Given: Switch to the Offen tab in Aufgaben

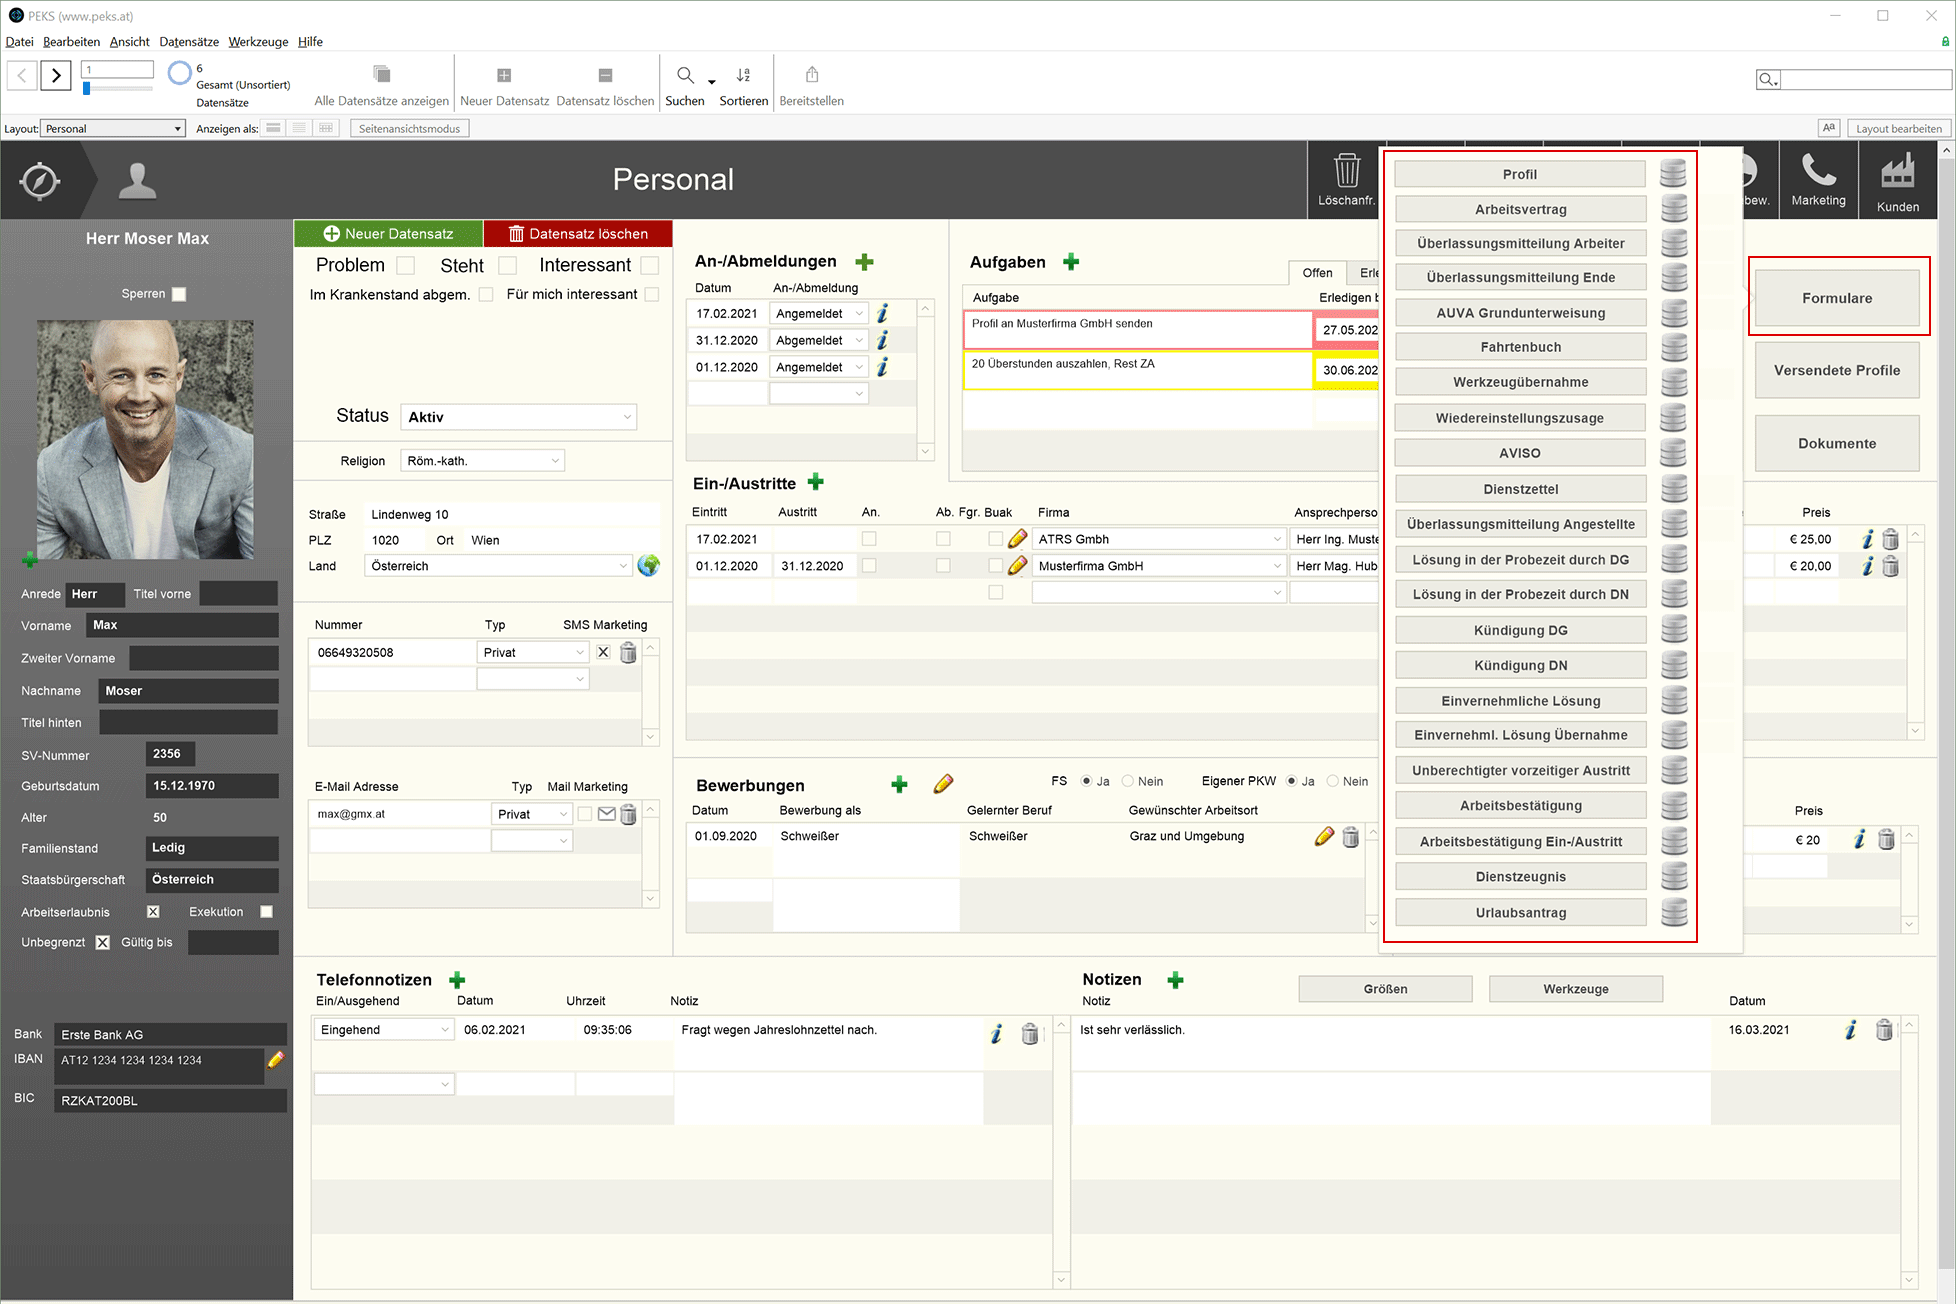Looking at the screenshot, I should click(x=1316, y=273).
